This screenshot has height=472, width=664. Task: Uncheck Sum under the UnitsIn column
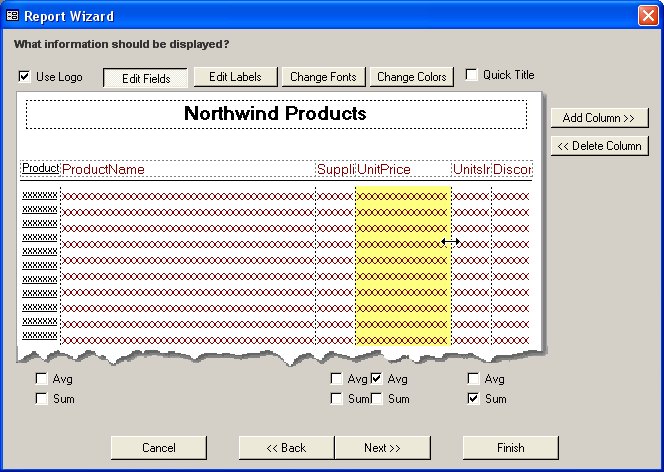click(473, 398)
